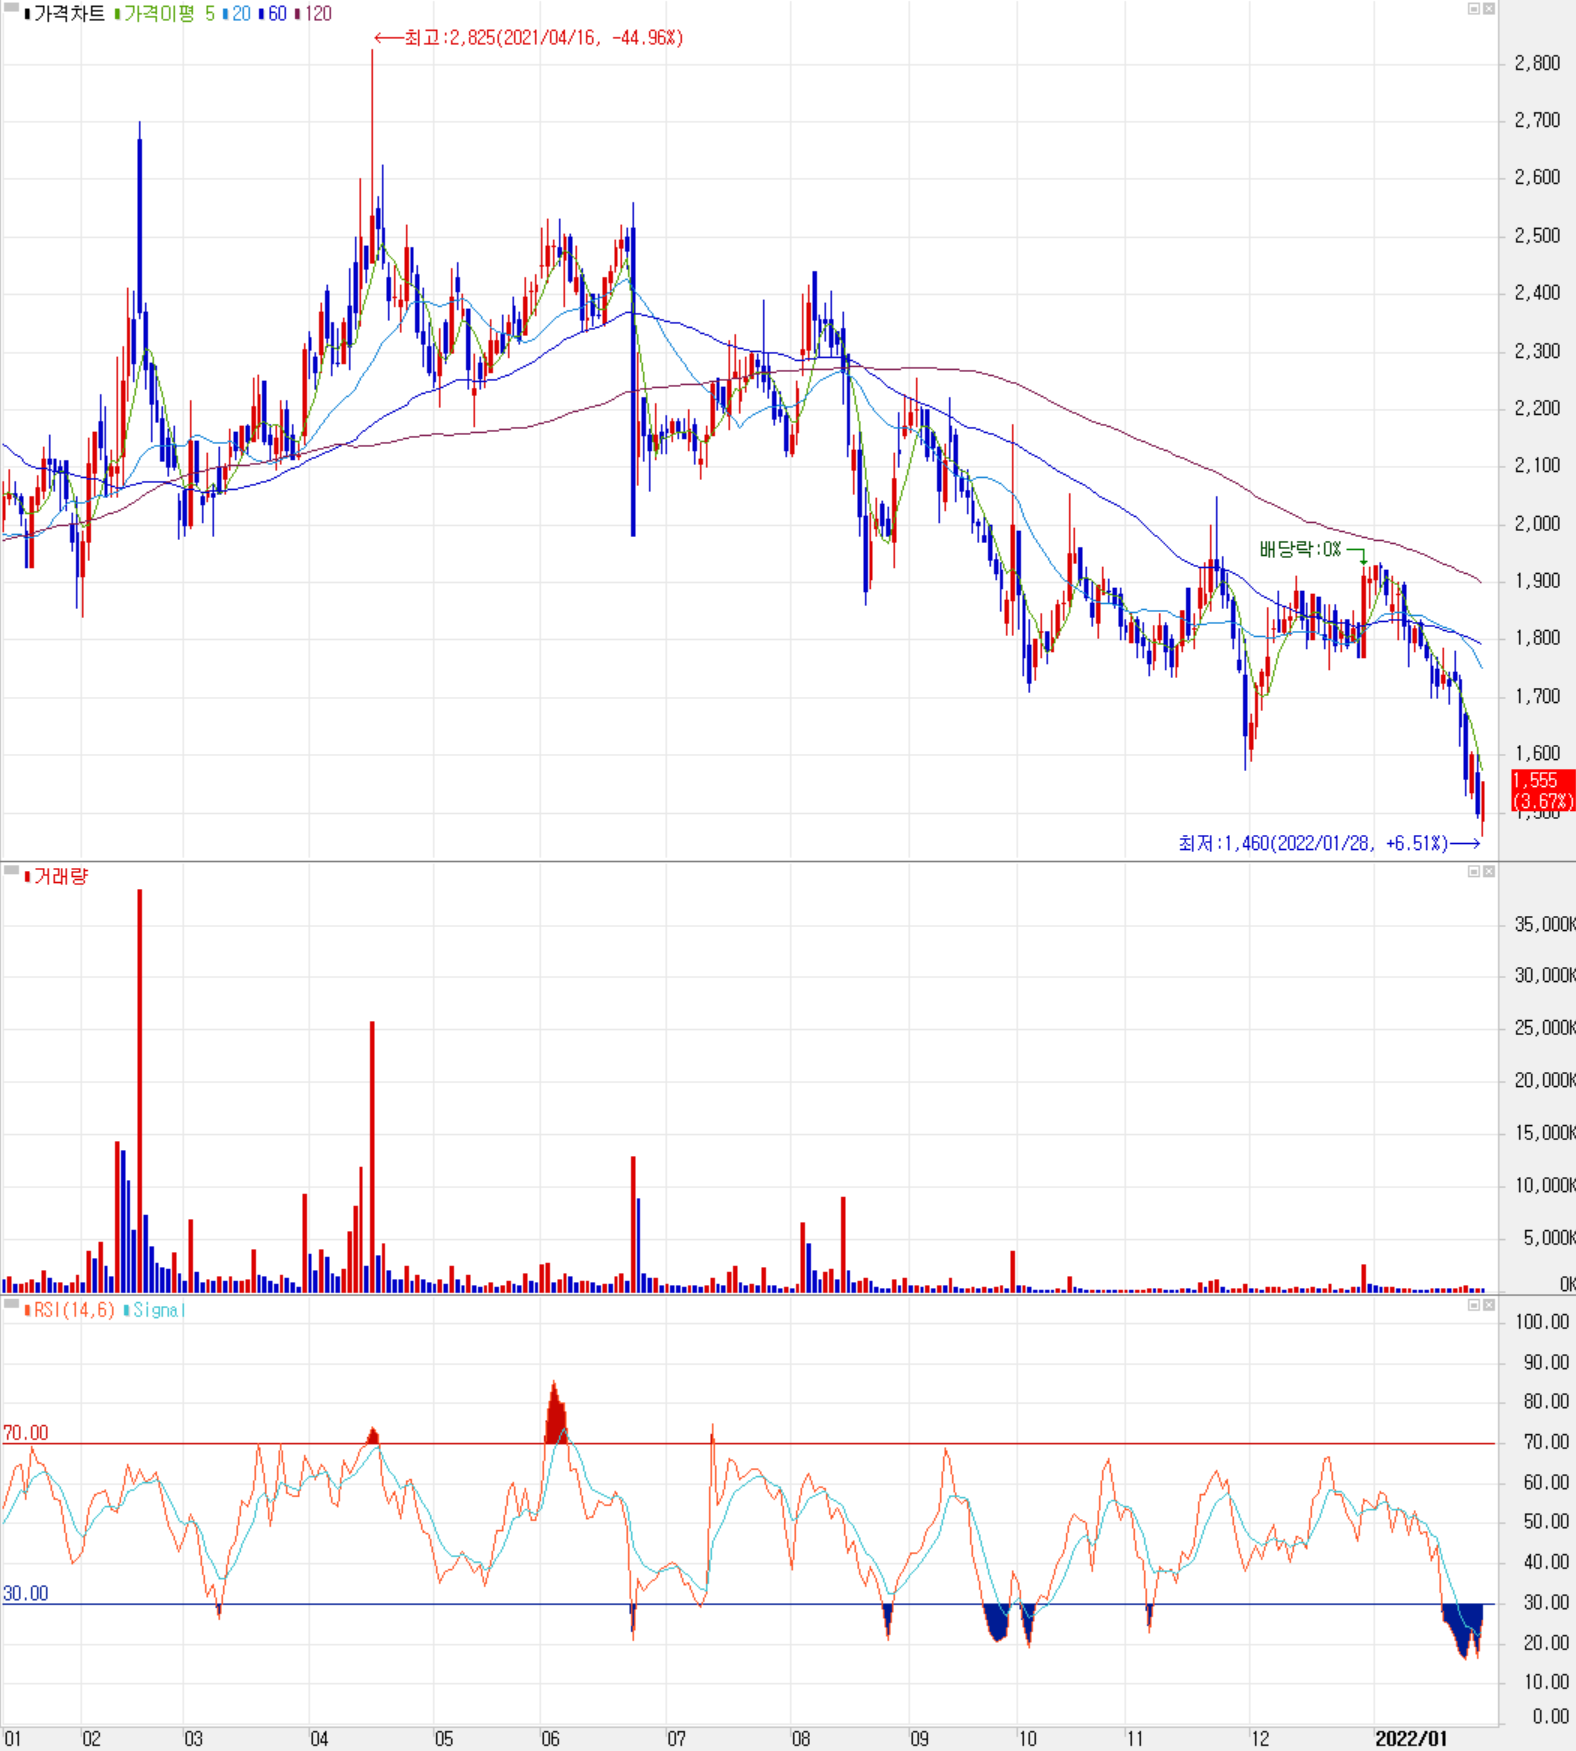Click the 최저:1,460 low price annotation
The image size is (1576, 1751).
[1329, 843]
